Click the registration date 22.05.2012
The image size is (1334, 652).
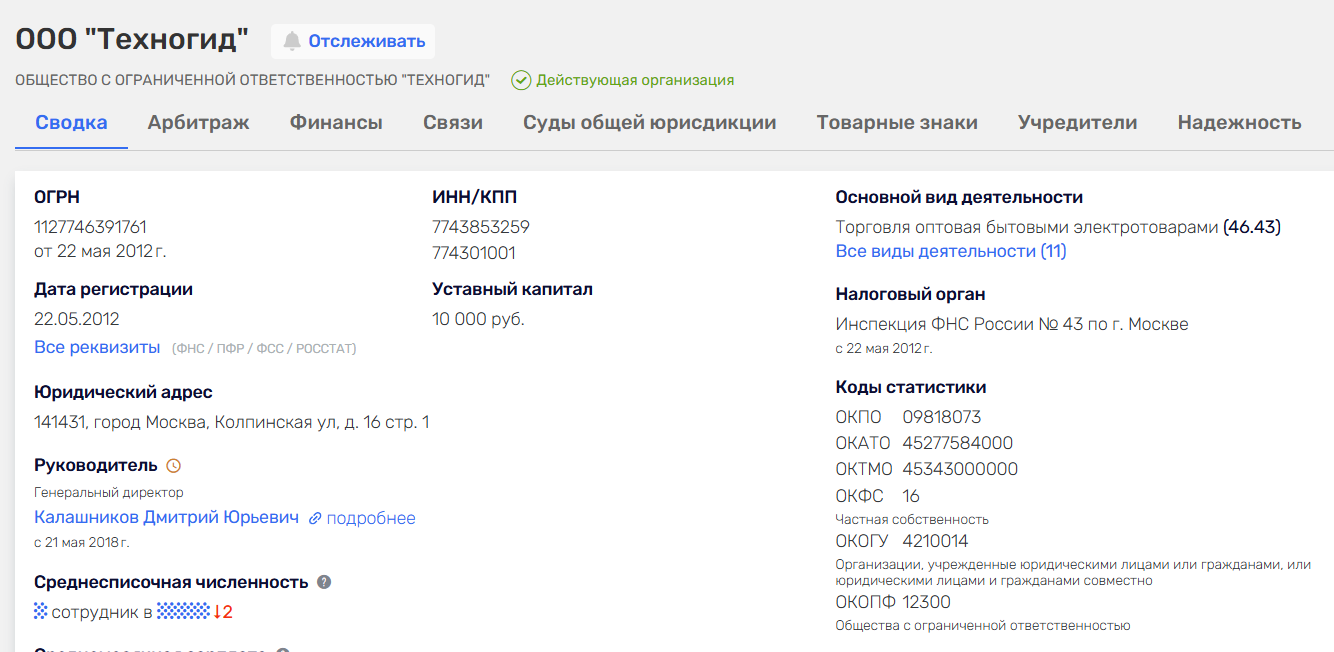click(77, 319)
